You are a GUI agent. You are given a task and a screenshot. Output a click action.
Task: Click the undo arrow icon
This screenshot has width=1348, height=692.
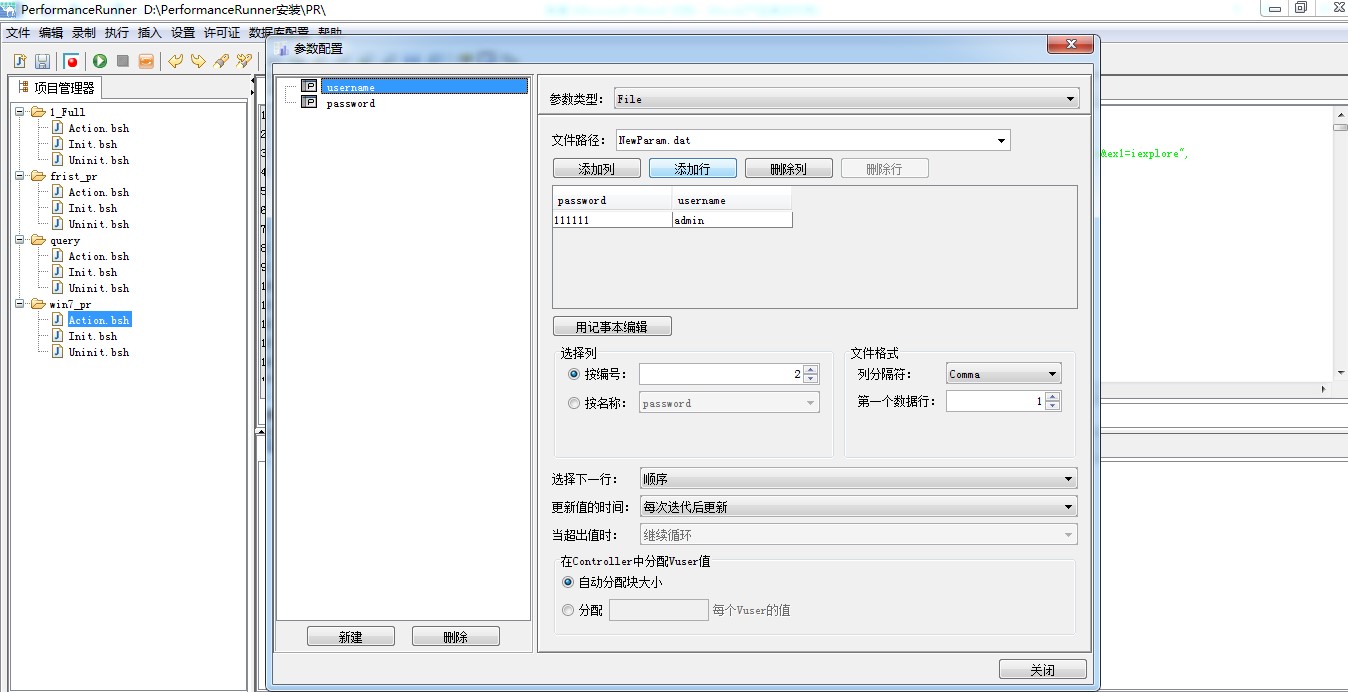point(174,60)
